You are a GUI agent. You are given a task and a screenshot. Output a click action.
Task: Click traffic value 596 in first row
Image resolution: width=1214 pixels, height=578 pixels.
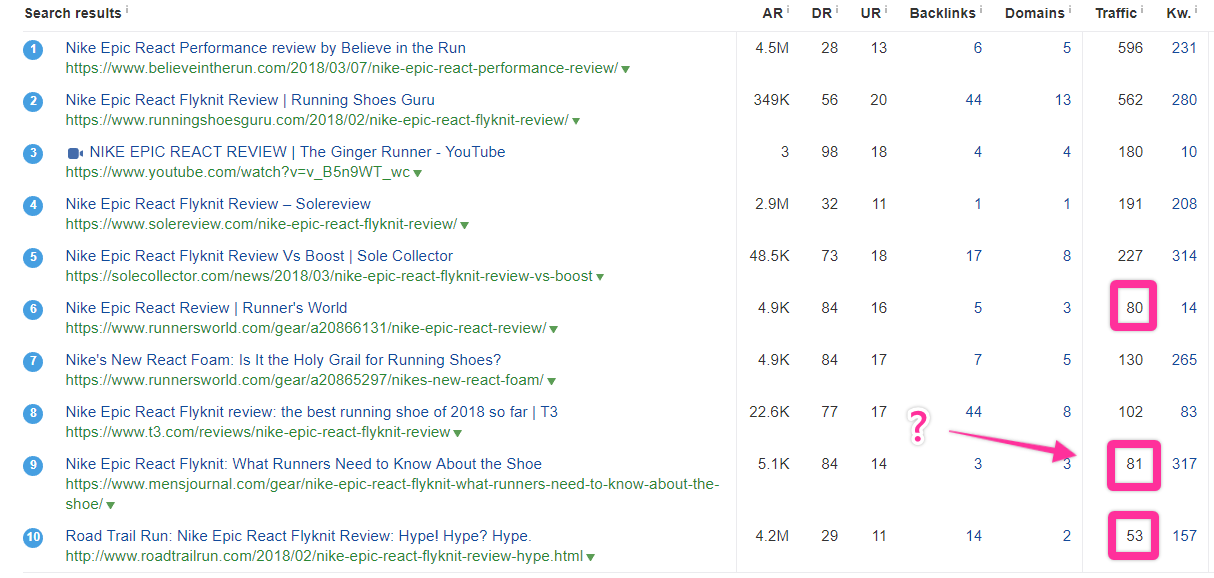click(1130, 48)
